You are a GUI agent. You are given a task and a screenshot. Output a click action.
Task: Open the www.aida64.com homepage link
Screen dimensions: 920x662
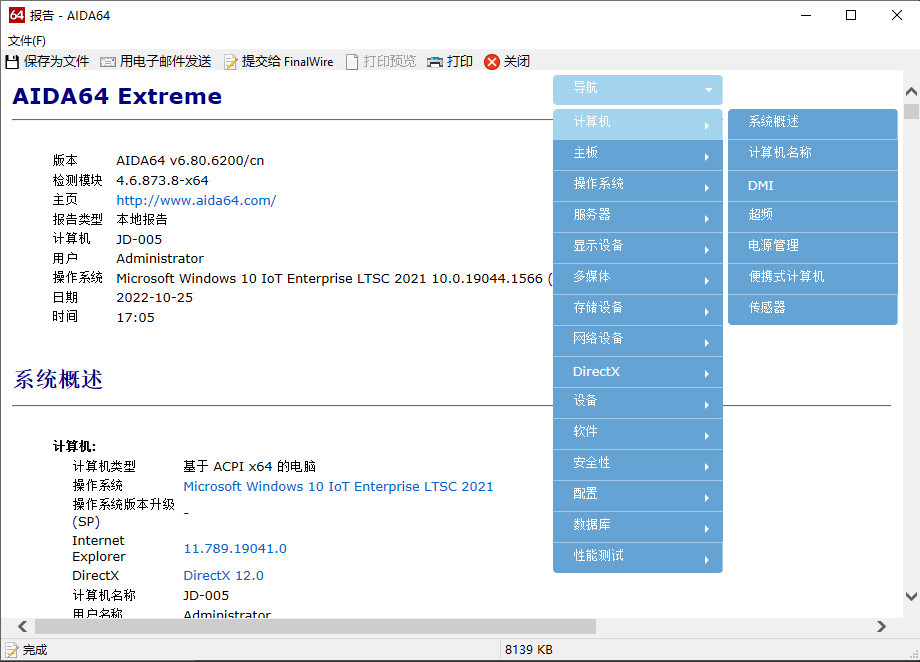196,200
